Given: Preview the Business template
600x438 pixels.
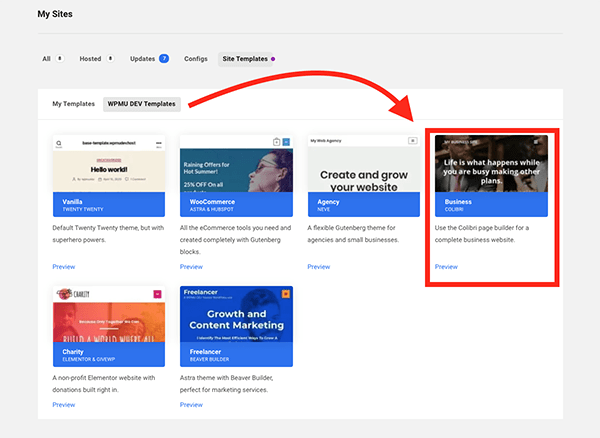Looking at the screenshot, I should pyautogui.click(x=446, y=267).
